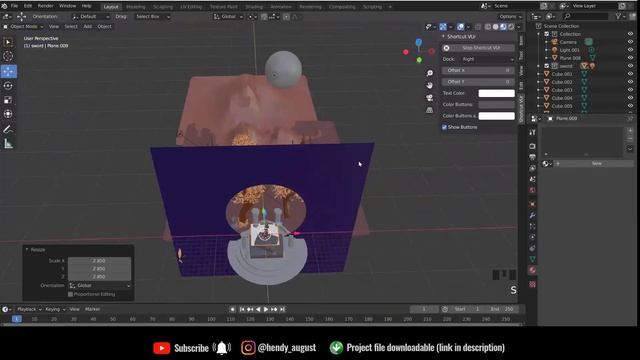Click the blue Z axis gizmo
The height and width of the screenshot is (360, 640).
tap(419, 42)
